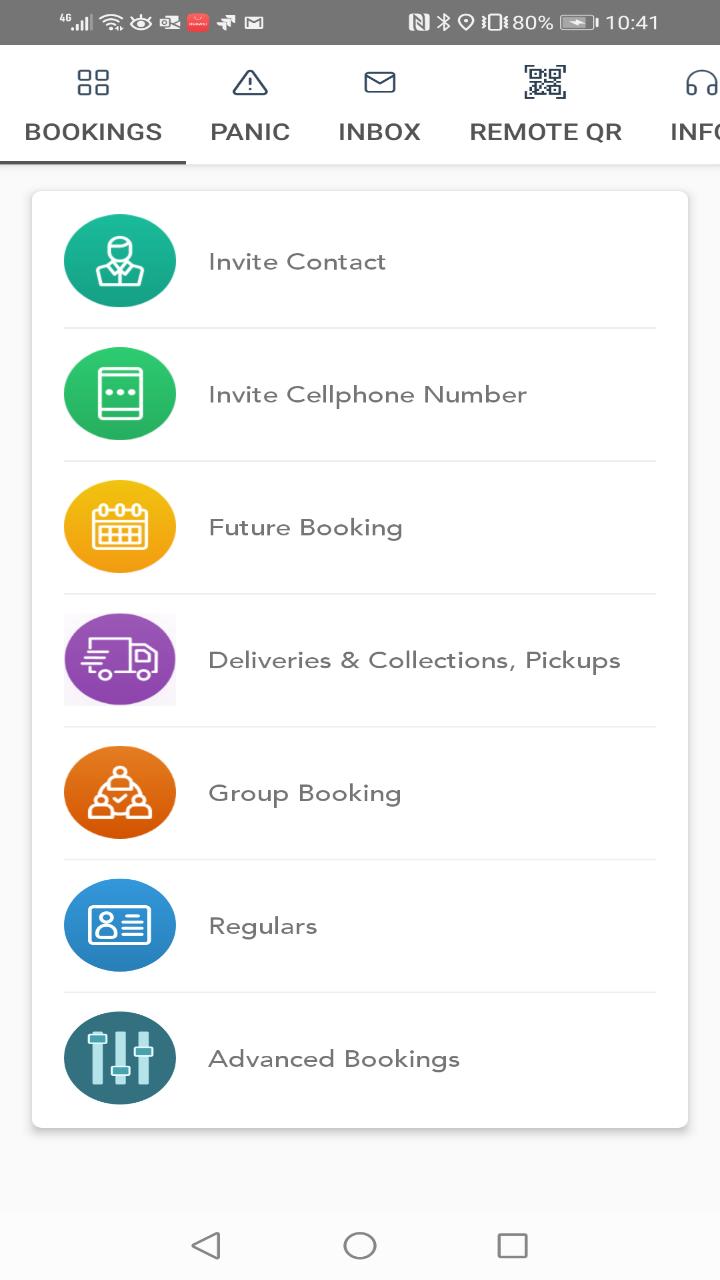Open Advanced Bookings text option
This screenshot has width=720, height=1280.
tap(334, 1059)
